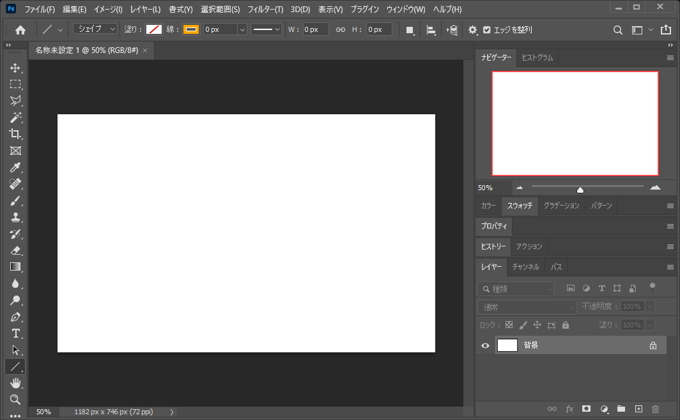Select the Zoom tool
The width and height of the screenshot is (680, 420).
coord(15,400)
